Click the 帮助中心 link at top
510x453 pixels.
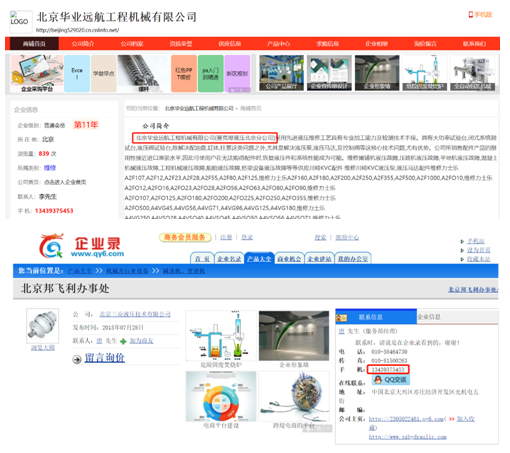click(x=347, y=237)
